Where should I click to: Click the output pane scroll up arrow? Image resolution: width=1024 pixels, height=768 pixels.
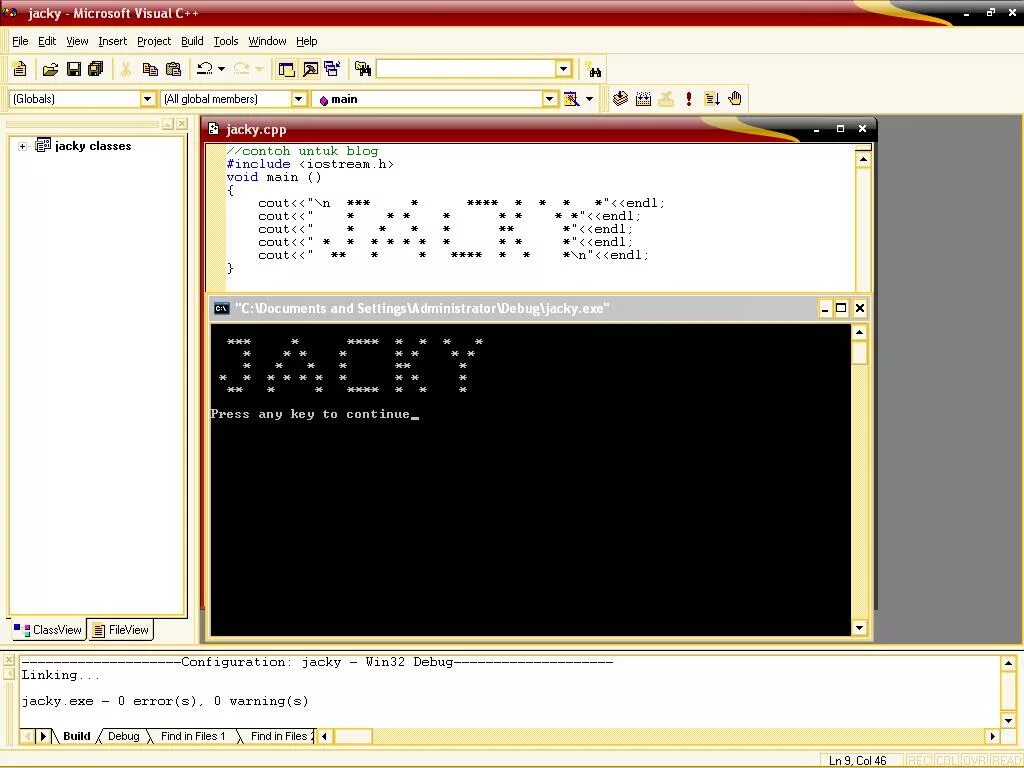(1008, 664)
